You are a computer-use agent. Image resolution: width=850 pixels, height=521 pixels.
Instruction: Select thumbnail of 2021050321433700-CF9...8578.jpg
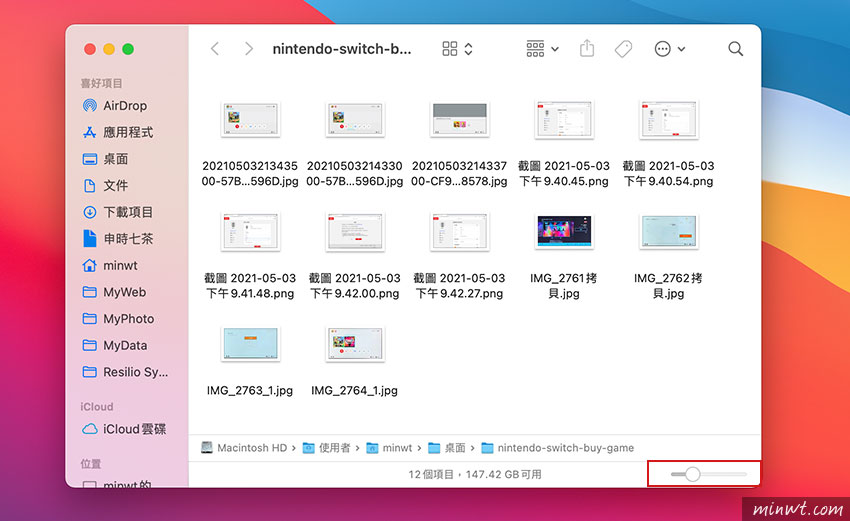pyautogui.click(x=459, y=119)
